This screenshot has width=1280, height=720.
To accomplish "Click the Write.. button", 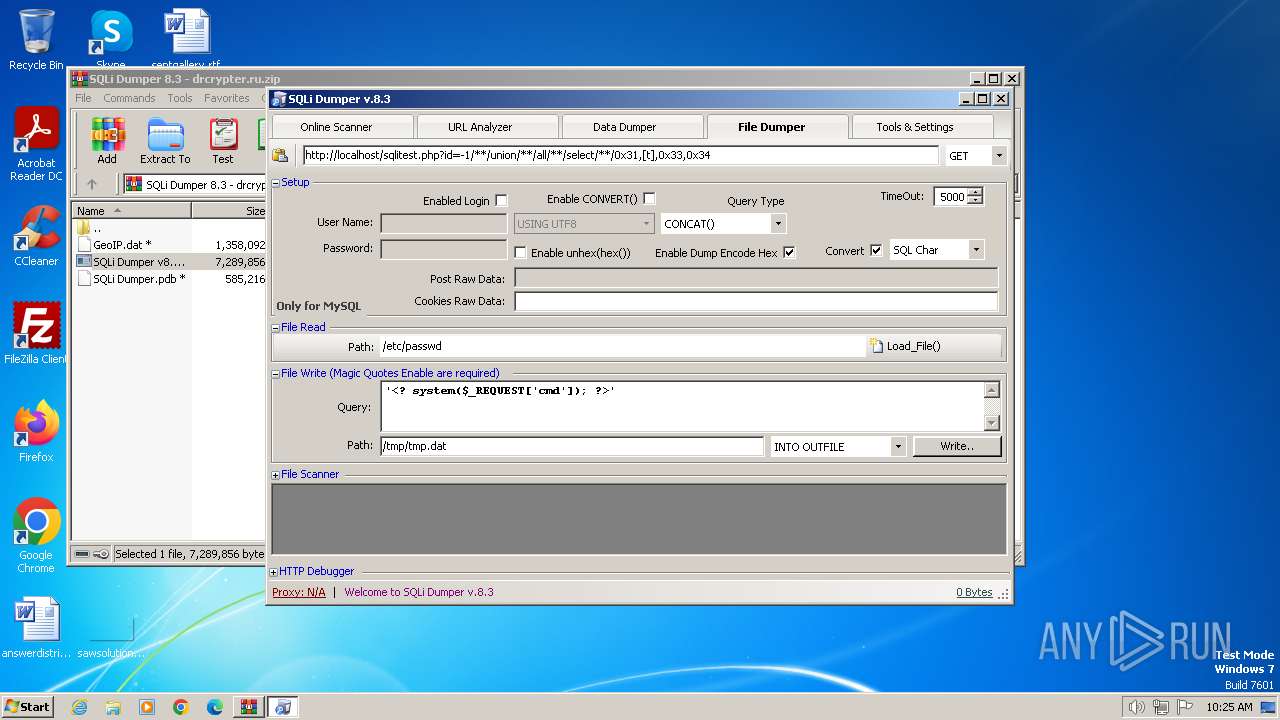I will tap(957, 446).
